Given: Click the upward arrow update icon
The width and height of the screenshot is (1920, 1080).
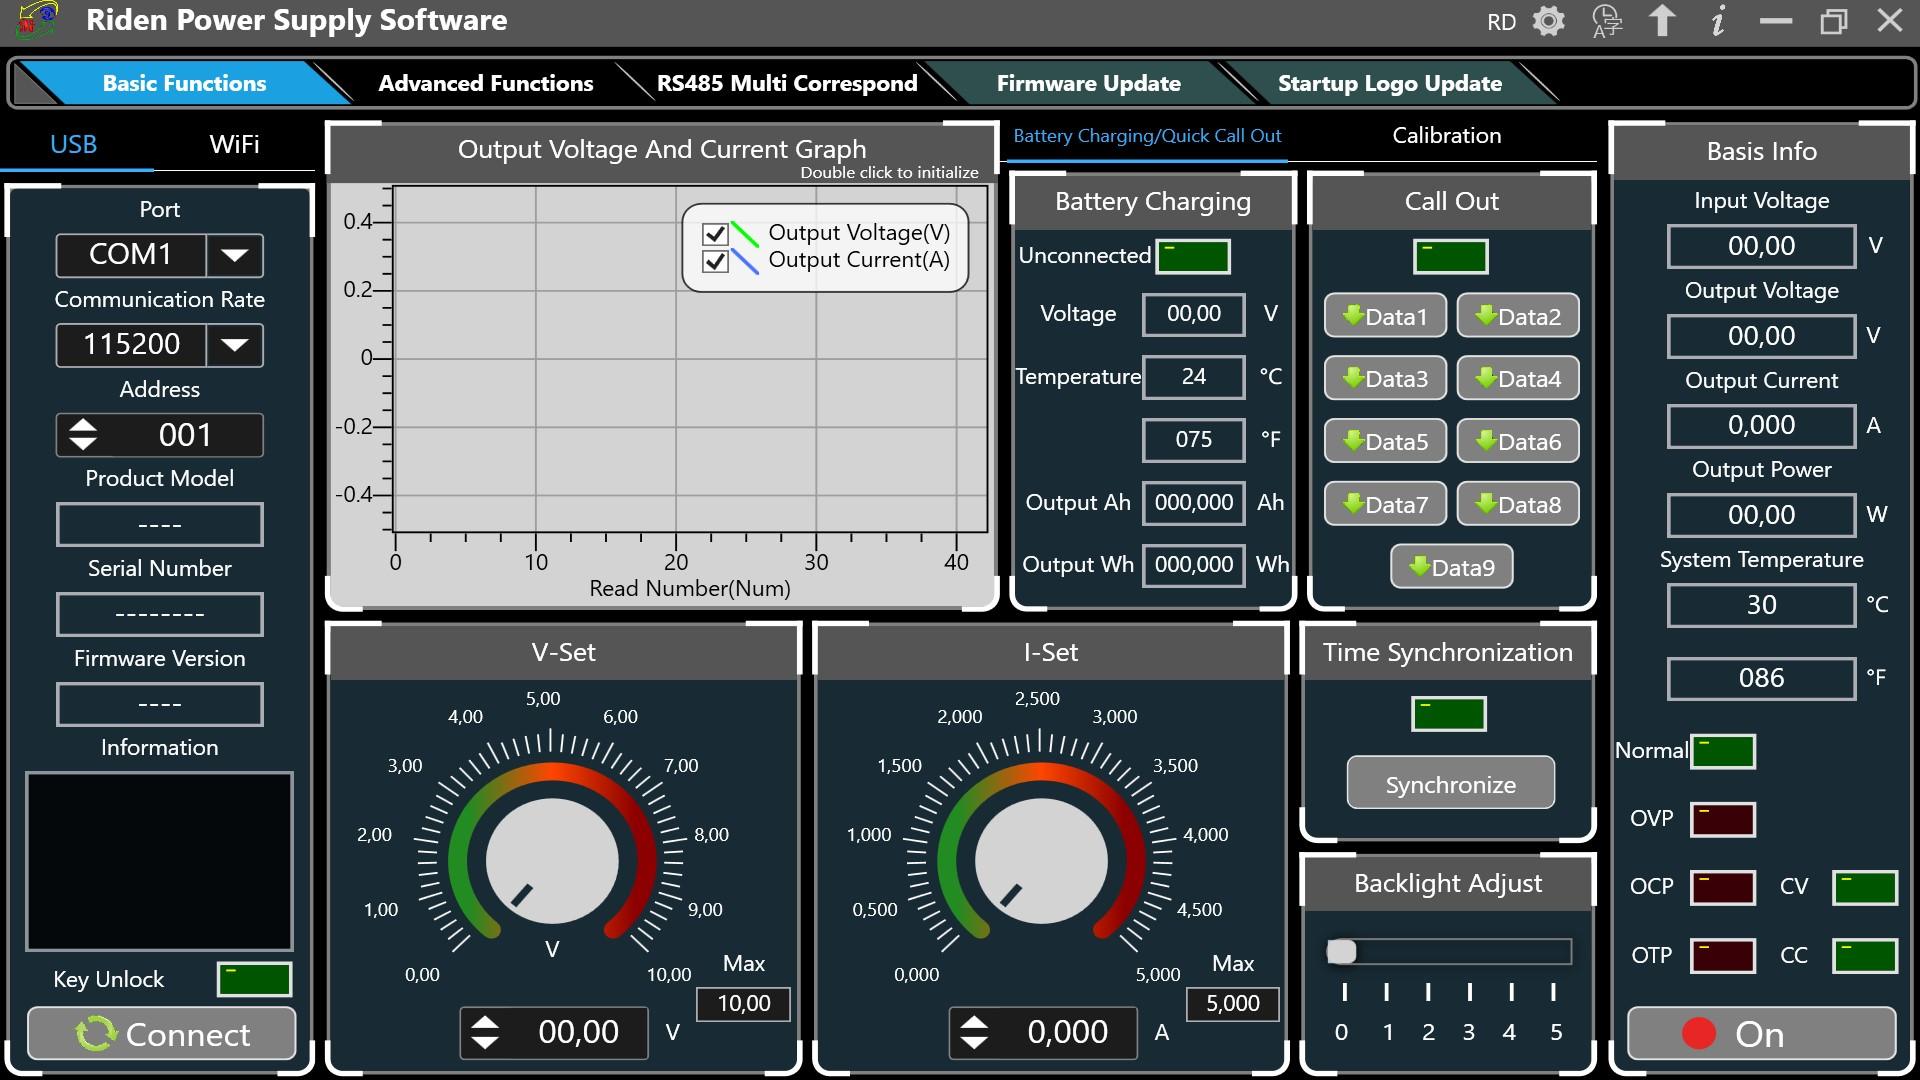Looking at the screenshot, I should tap(1662, 21).
